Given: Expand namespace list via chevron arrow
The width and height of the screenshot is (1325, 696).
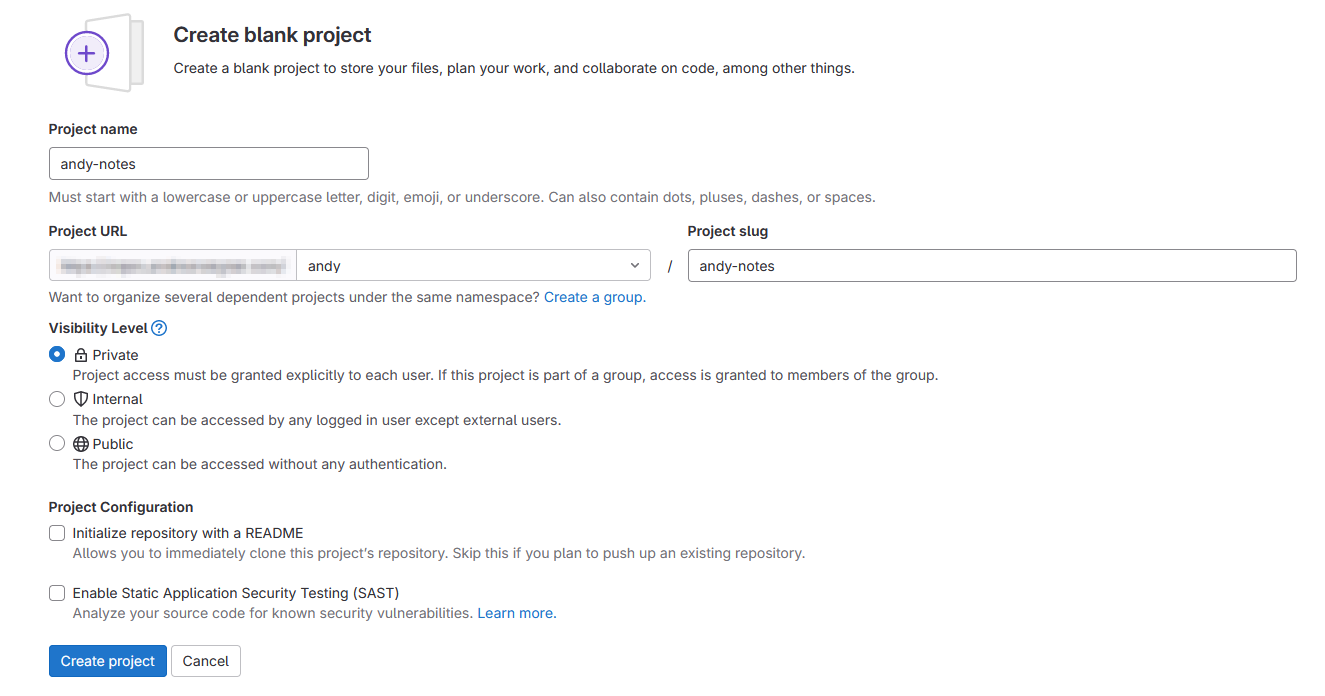Looking at the screenshot, I should pyautogui.click(x=635, y=266).
